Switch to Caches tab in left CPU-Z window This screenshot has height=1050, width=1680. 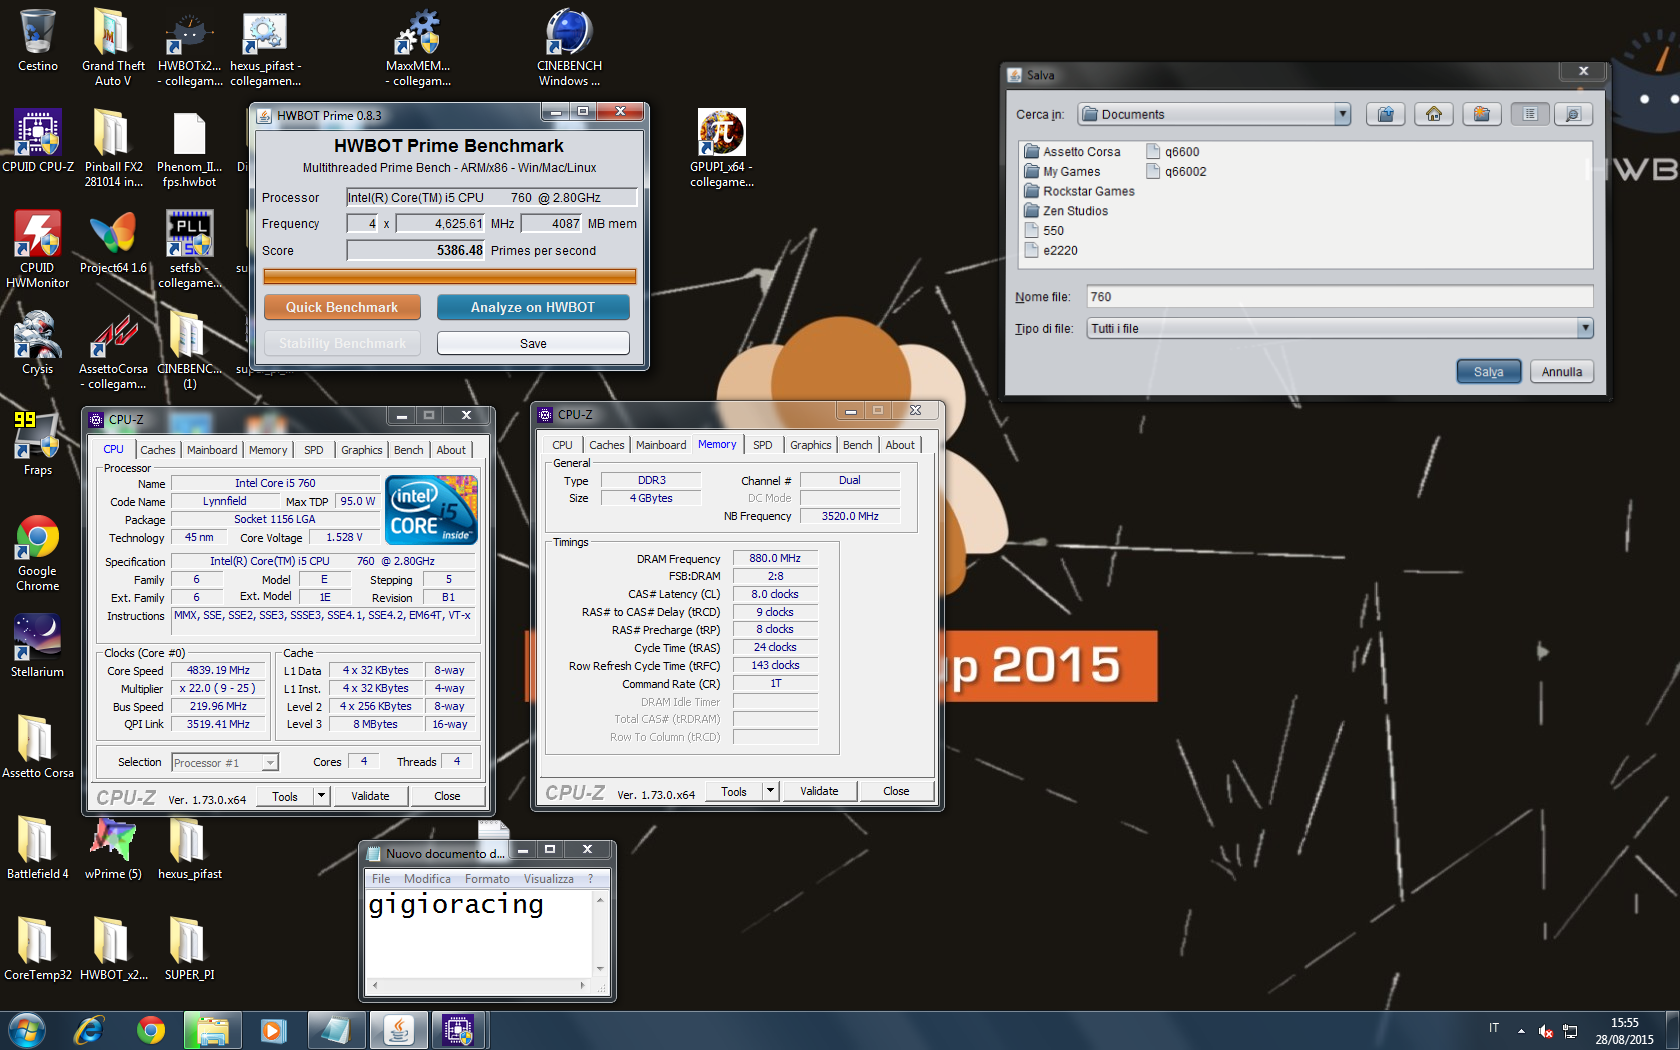pos(157,450)
